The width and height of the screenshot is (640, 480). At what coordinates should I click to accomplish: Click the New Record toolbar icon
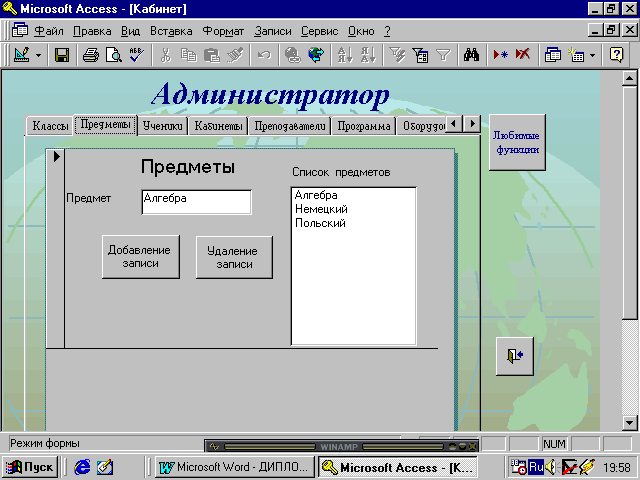[x=502, y=55]
